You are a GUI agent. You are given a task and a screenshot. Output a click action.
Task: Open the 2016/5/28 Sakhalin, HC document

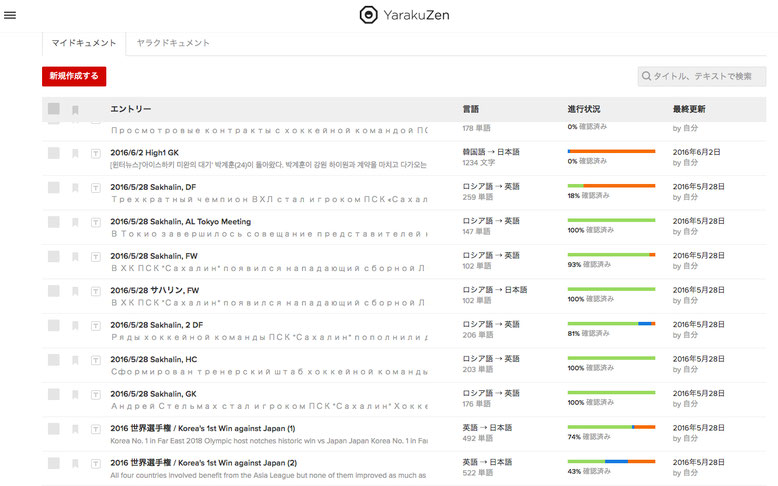153,359
